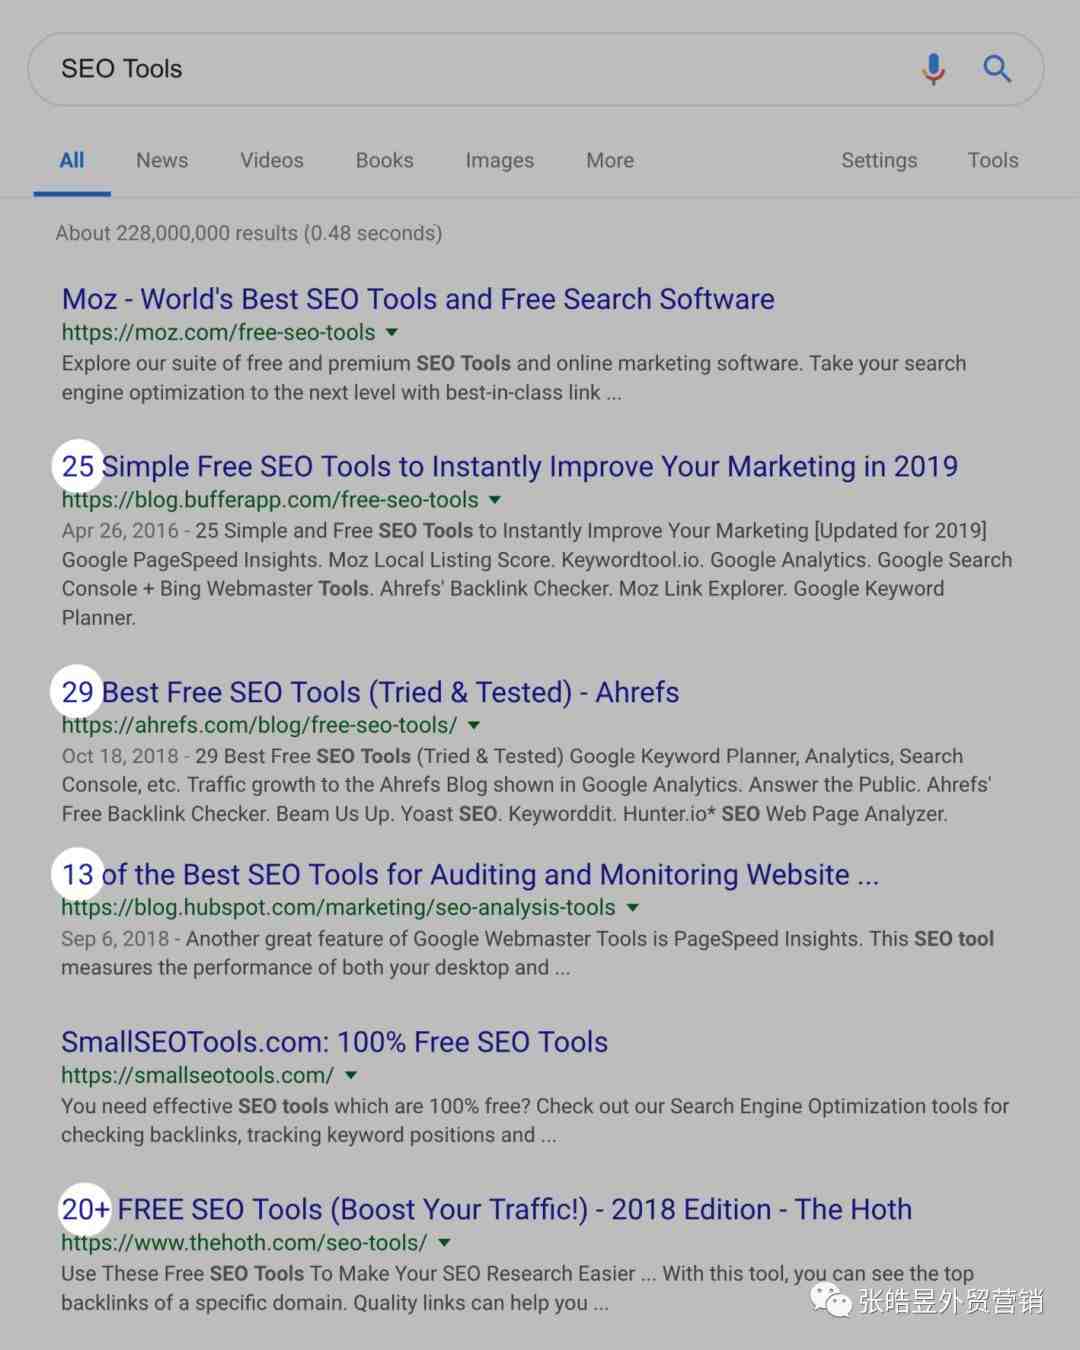Image resolution: width=1080 pixels, height=1350 pixels.
Task: Open dropdown arrow beside thehoth.com URL
Action: 444,1242
